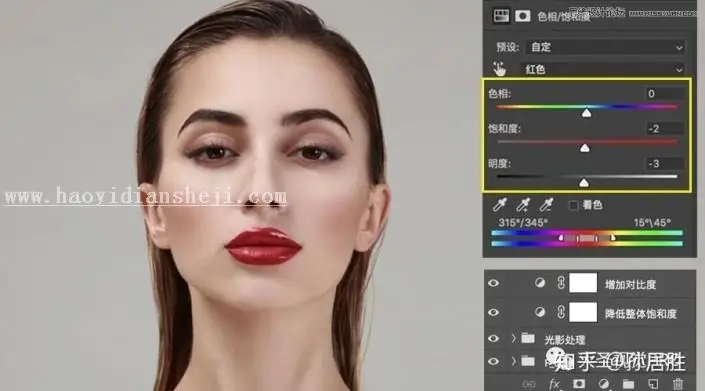This screenshot has height=391, width=705.
Task: Hide the 增加对比度 layer
Action: tap(494, 283)
